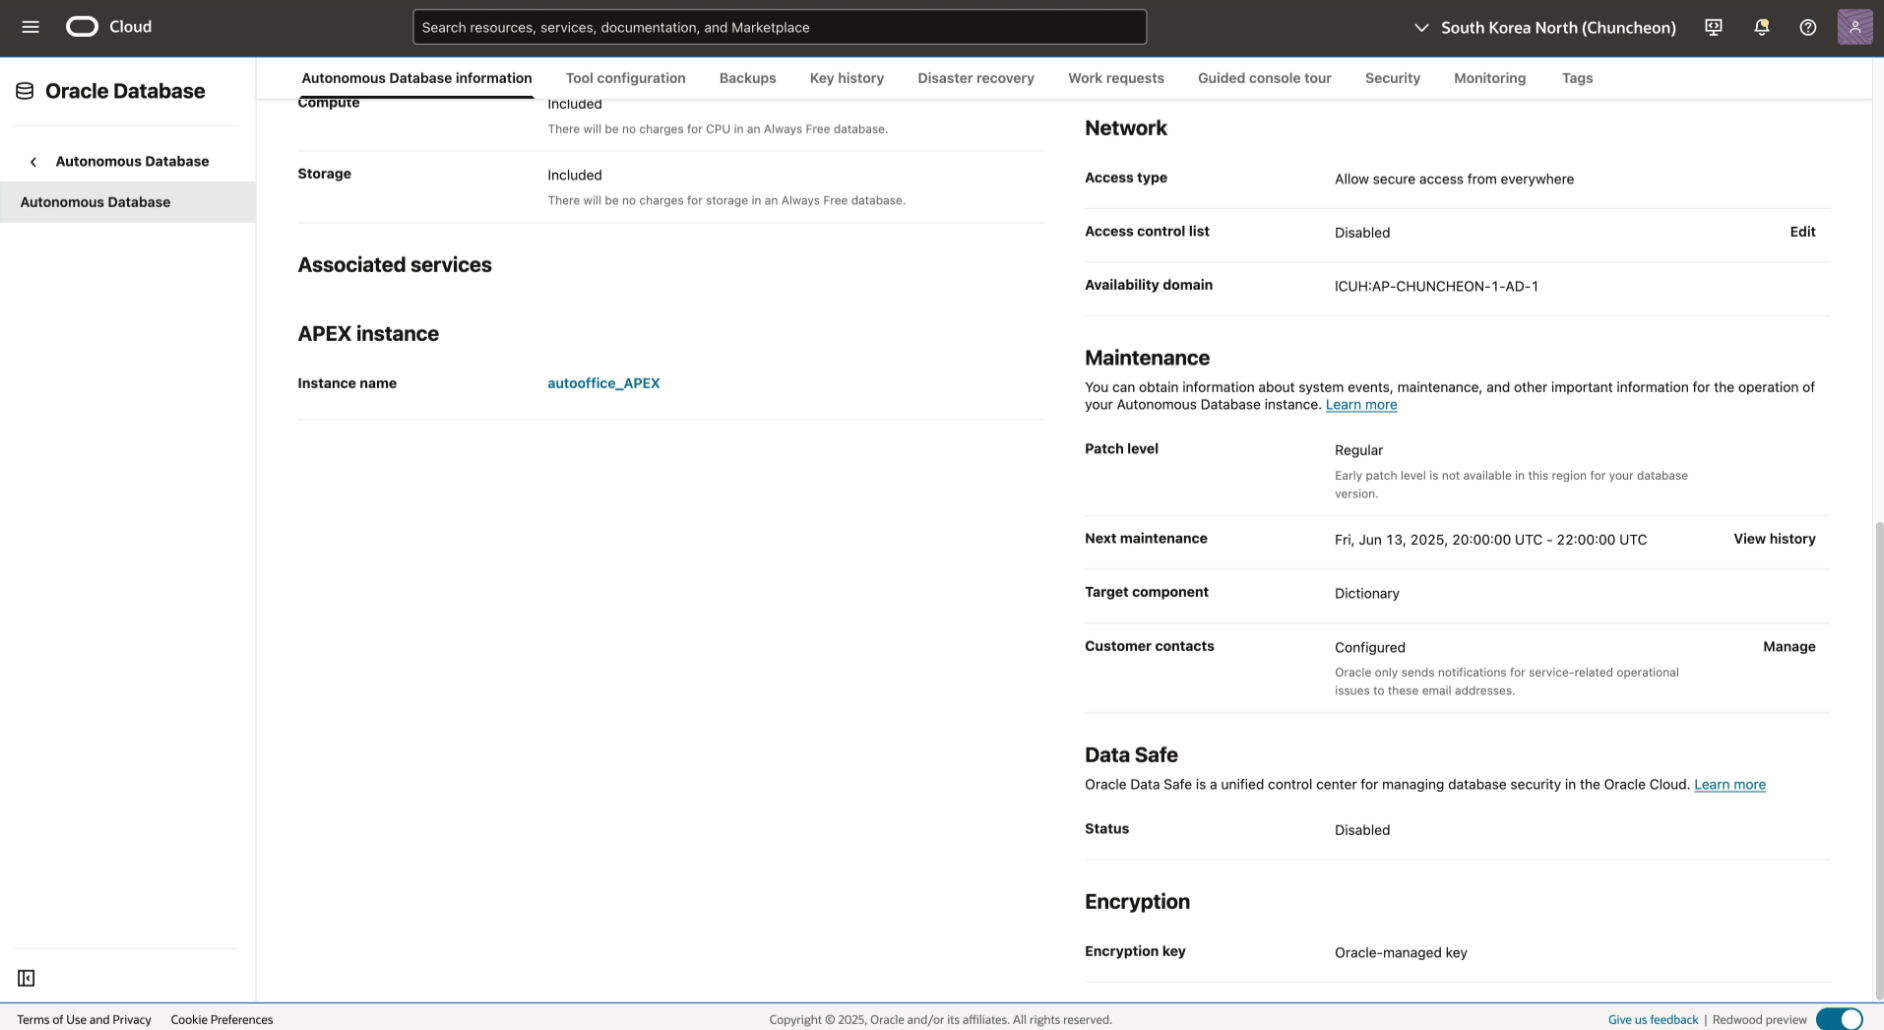Open Give us feedback link
1884x1030 pixels.
click(x=1652, y=1020)
